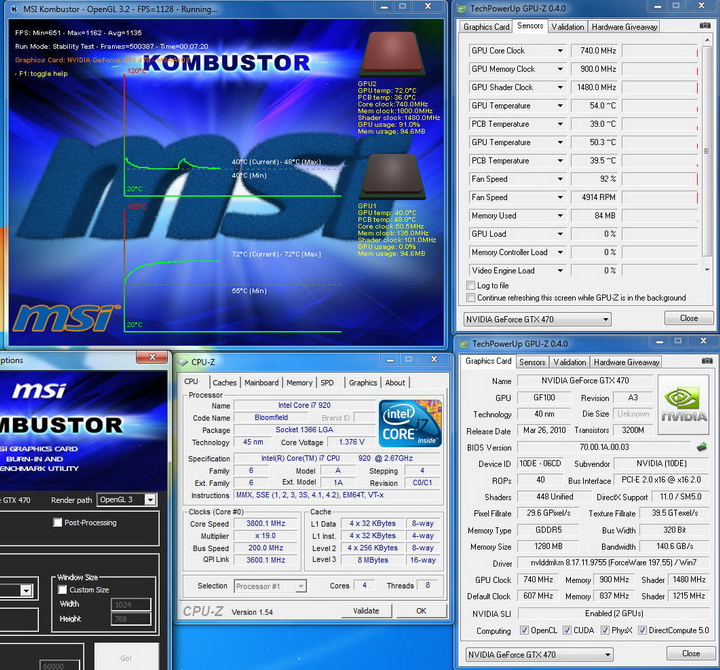This screenshot has width=720, height=670.
Task: Open Memory Controller Load sensor dropdown
Action: pyautogui.click(x=560, y=252)
